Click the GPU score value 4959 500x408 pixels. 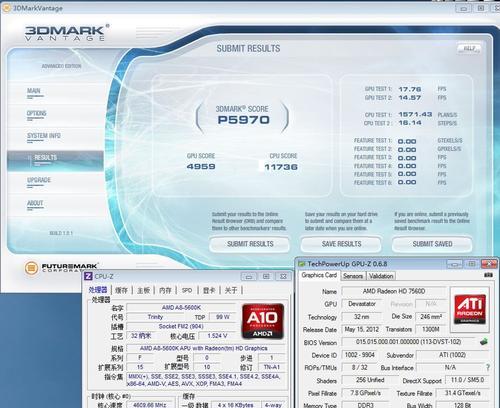(201, 166)
